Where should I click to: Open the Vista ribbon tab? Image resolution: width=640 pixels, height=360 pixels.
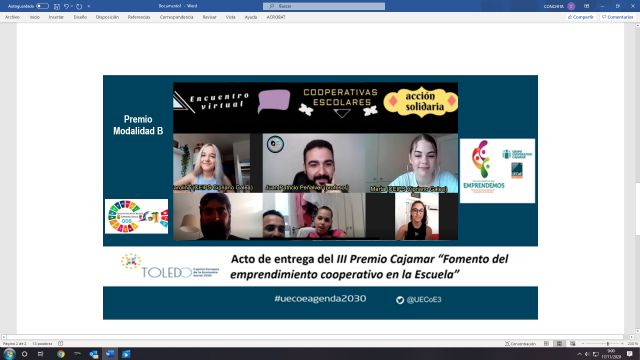tap(231, 17)
